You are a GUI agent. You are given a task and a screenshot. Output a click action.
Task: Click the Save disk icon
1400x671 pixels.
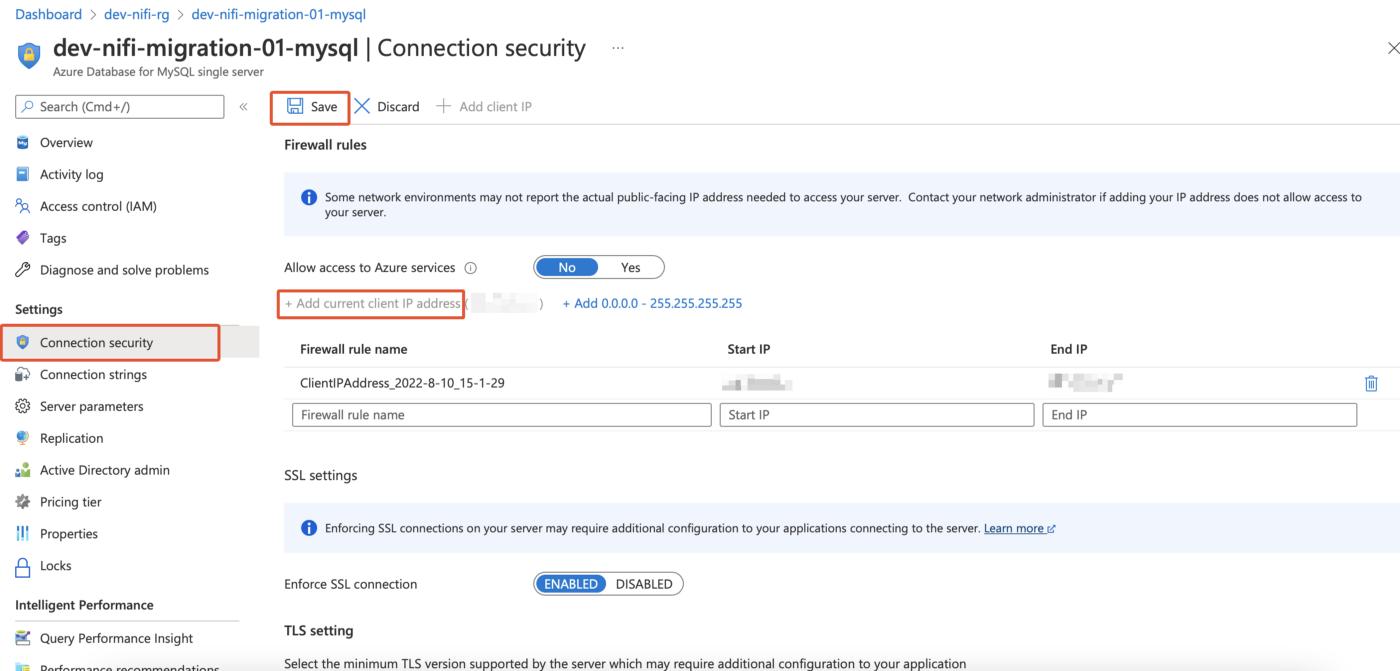pos(295,106)
